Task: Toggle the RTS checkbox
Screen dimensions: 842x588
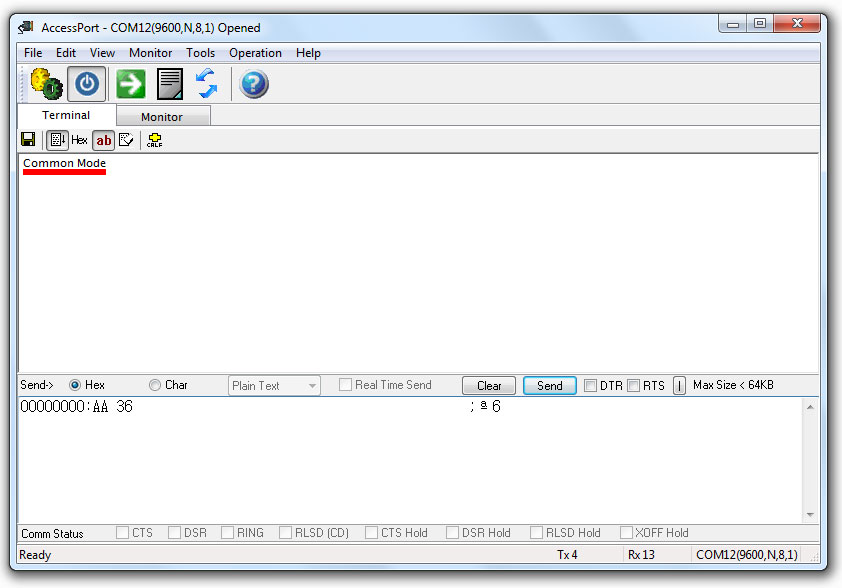Action: 634,385
